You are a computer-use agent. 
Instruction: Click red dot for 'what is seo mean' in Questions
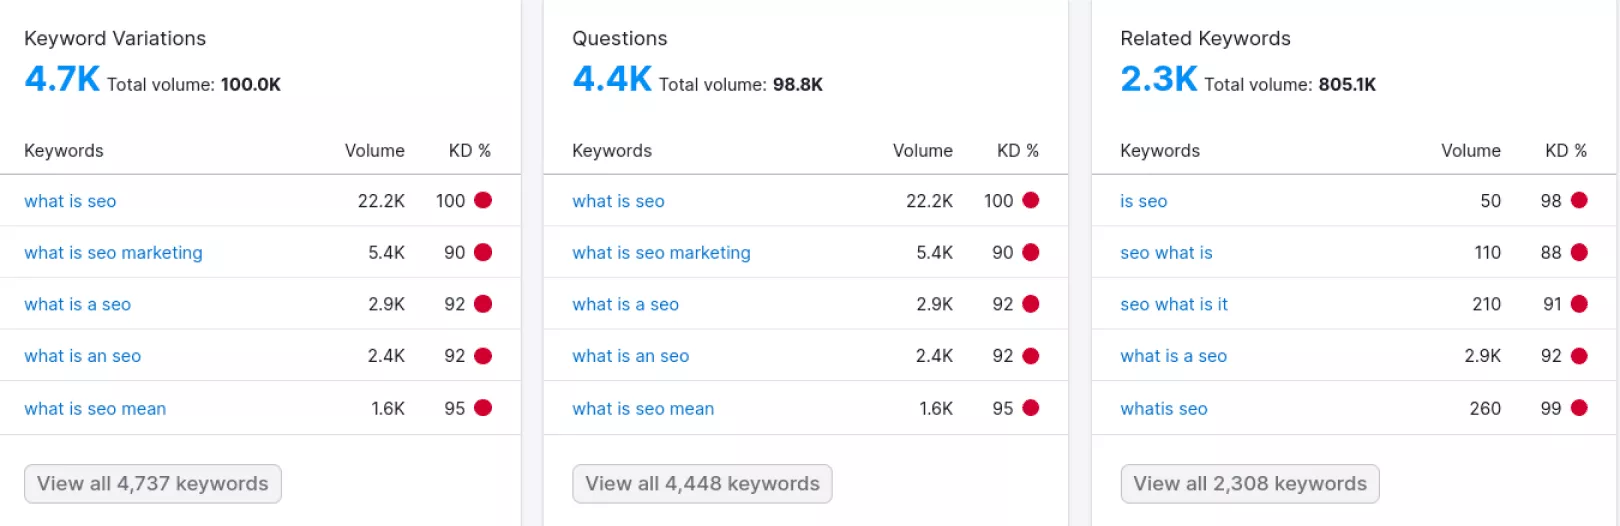(x=1031, y=407)
